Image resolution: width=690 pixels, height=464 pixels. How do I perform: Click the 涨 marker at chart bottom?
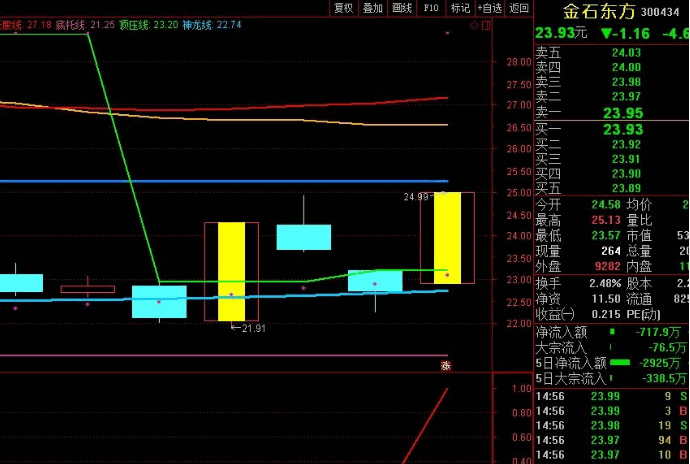(446, 365)
